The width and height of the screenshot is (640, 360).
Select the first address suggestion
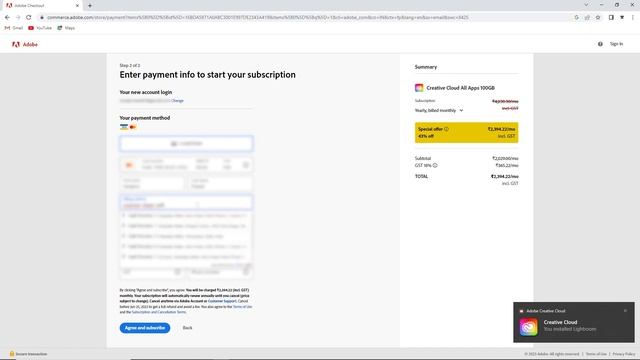click(186, 216)
